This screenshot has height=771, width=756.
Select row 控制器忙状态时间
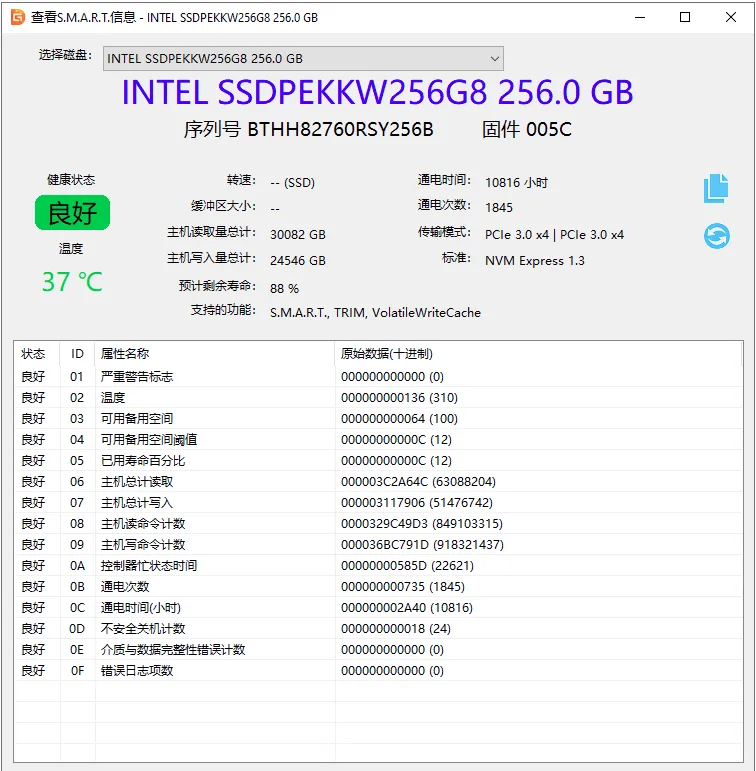378,565
